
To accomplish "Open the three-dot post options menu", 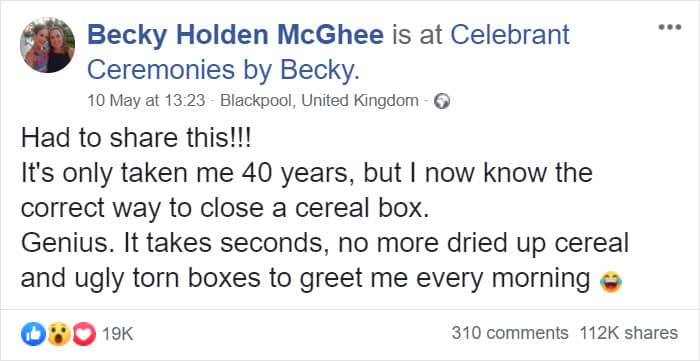I will coord(670,27).
